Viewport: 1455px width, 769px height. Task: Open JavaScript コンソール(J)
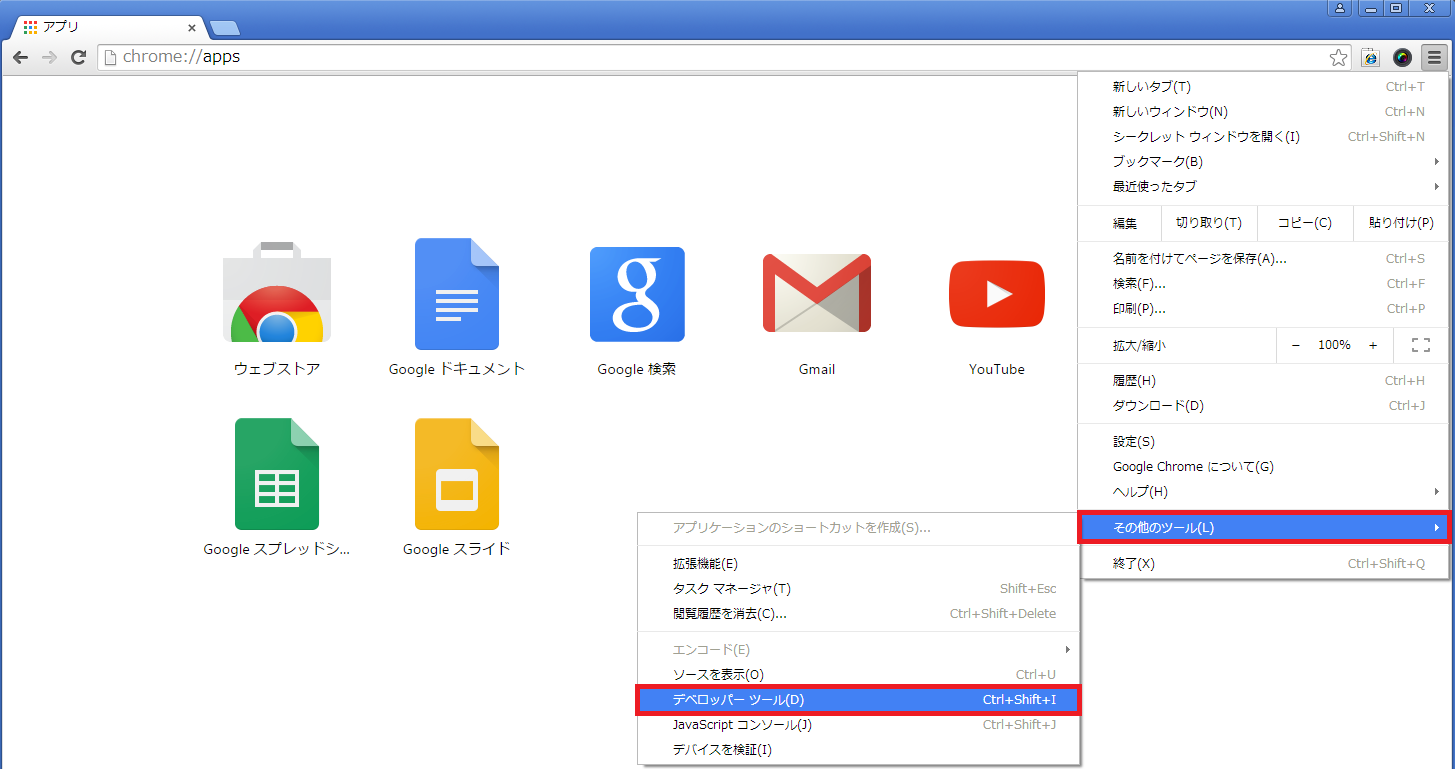pos(858,725)
